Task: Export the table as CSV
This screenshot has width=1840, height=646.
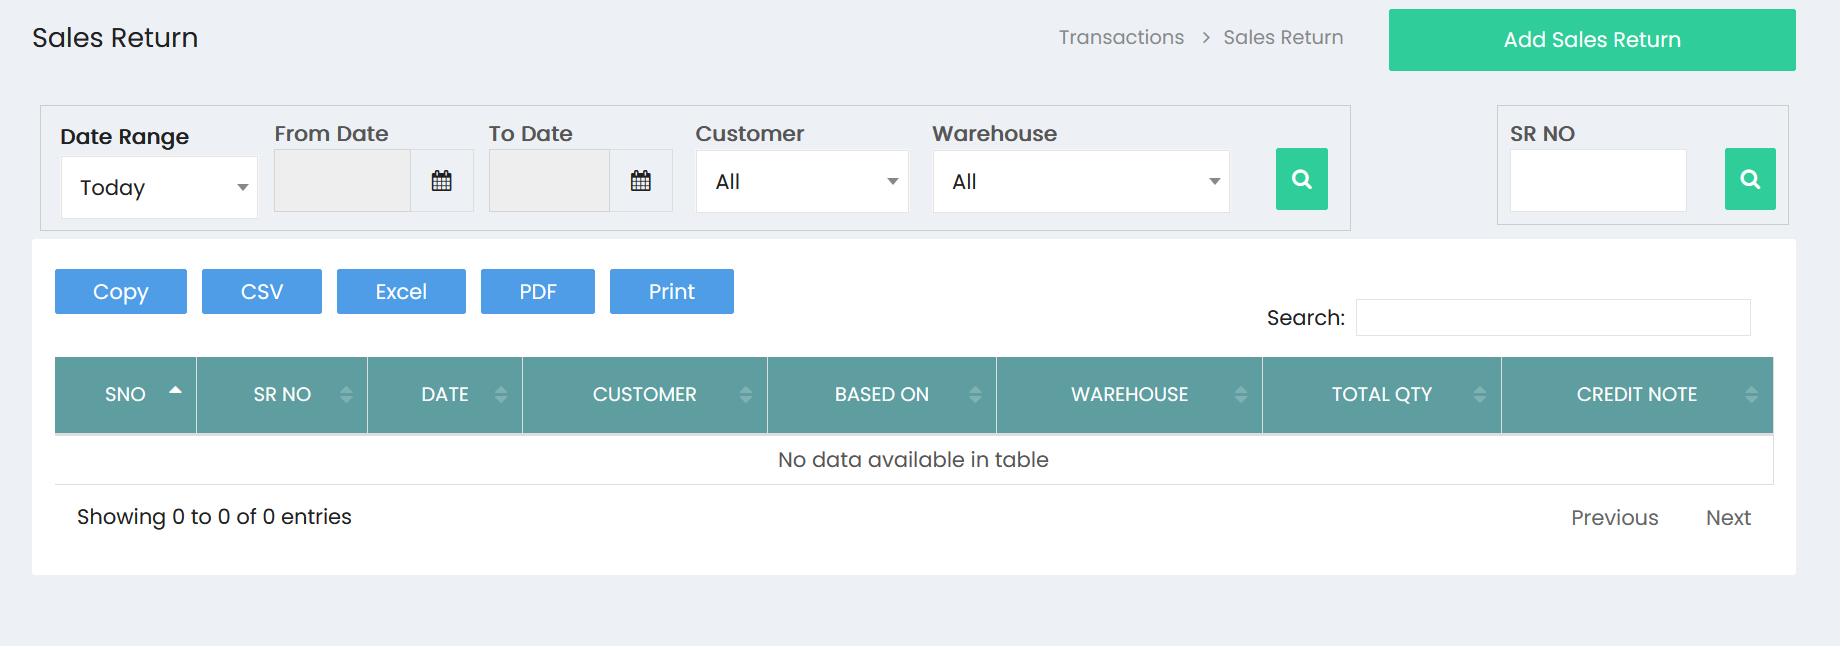Action: pos(262,292)
